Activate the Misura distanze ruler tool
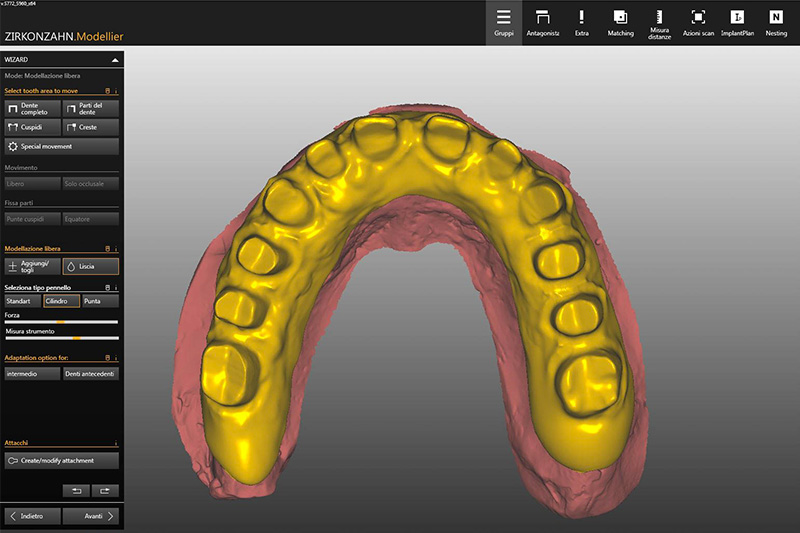The image size is (800, 533). tap(659, 22)
